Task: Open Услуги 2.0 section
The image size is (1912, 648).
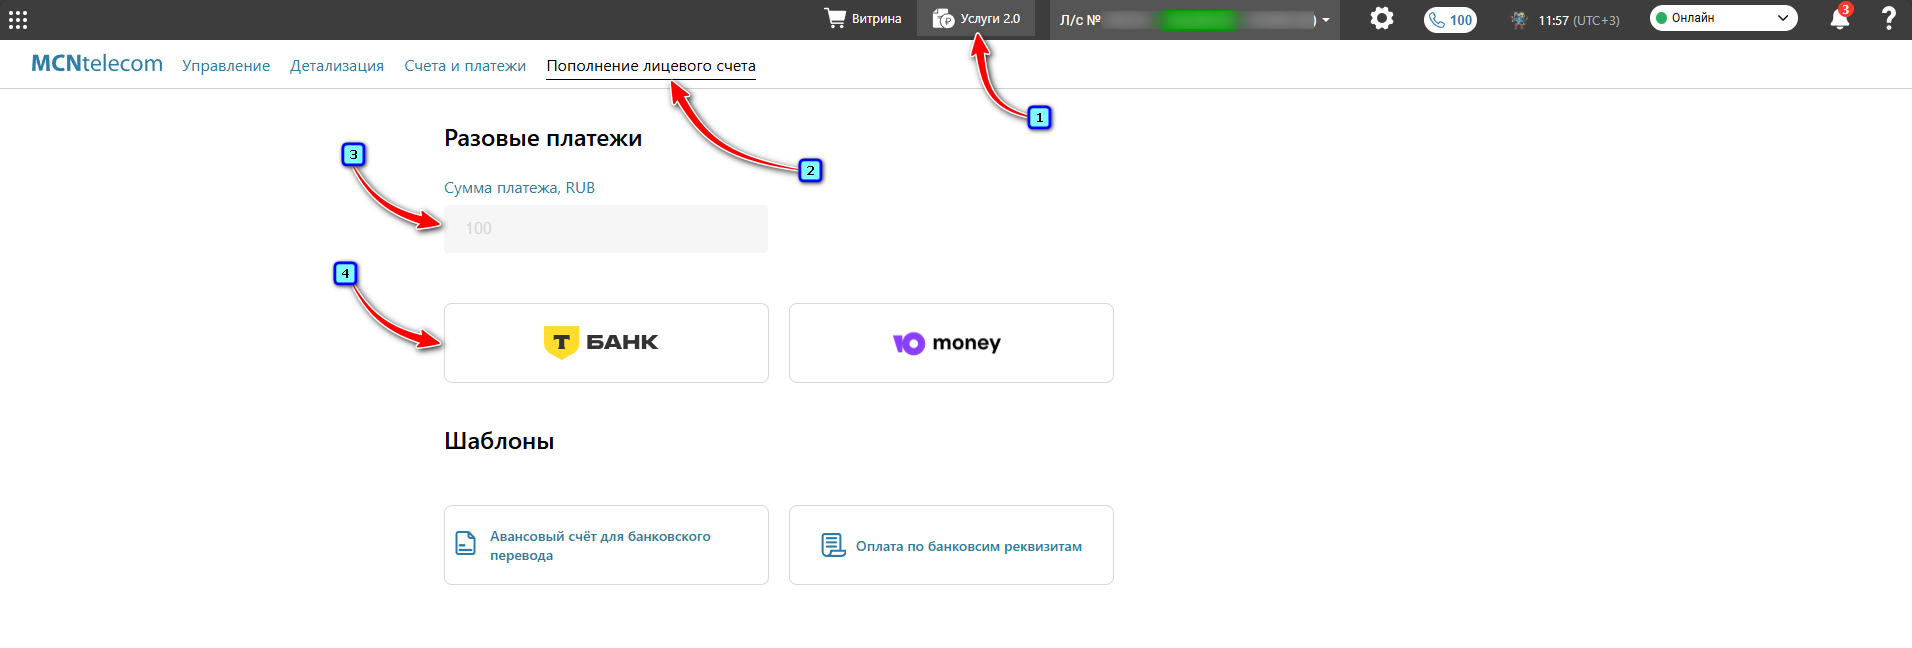Action: [976, 19]
